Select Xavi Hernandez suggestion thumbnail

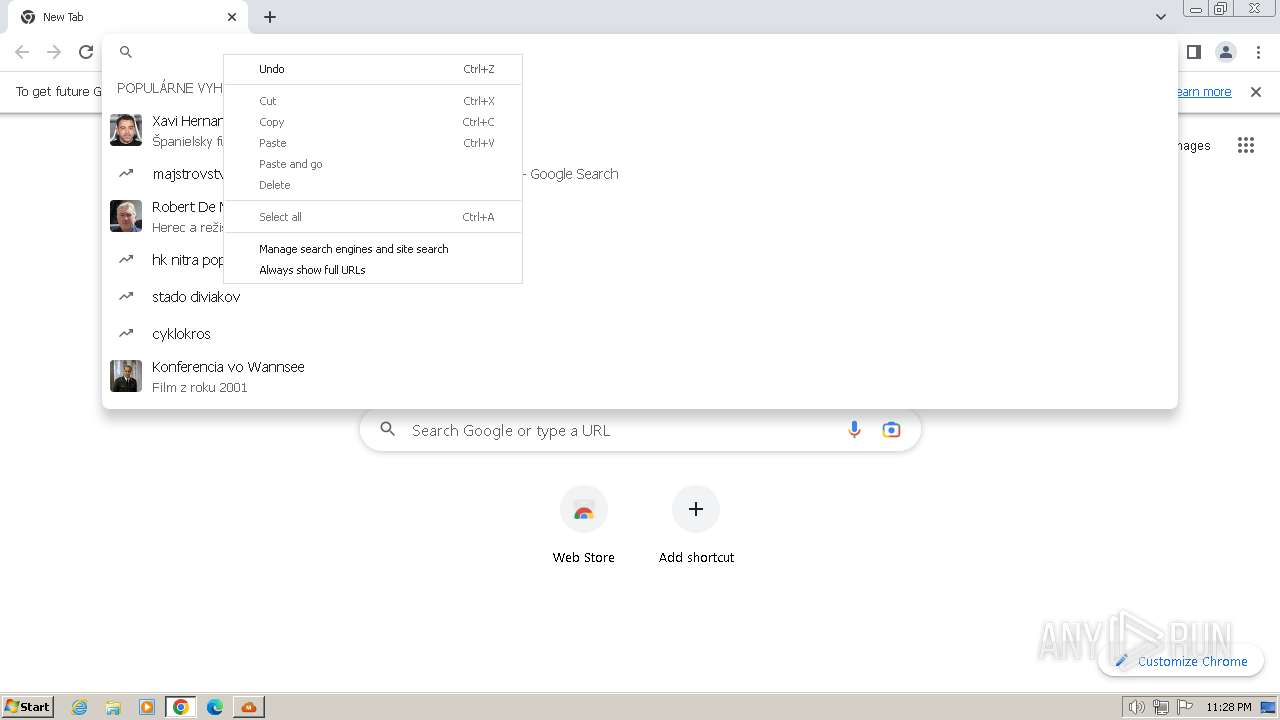(x=126, y=130)
